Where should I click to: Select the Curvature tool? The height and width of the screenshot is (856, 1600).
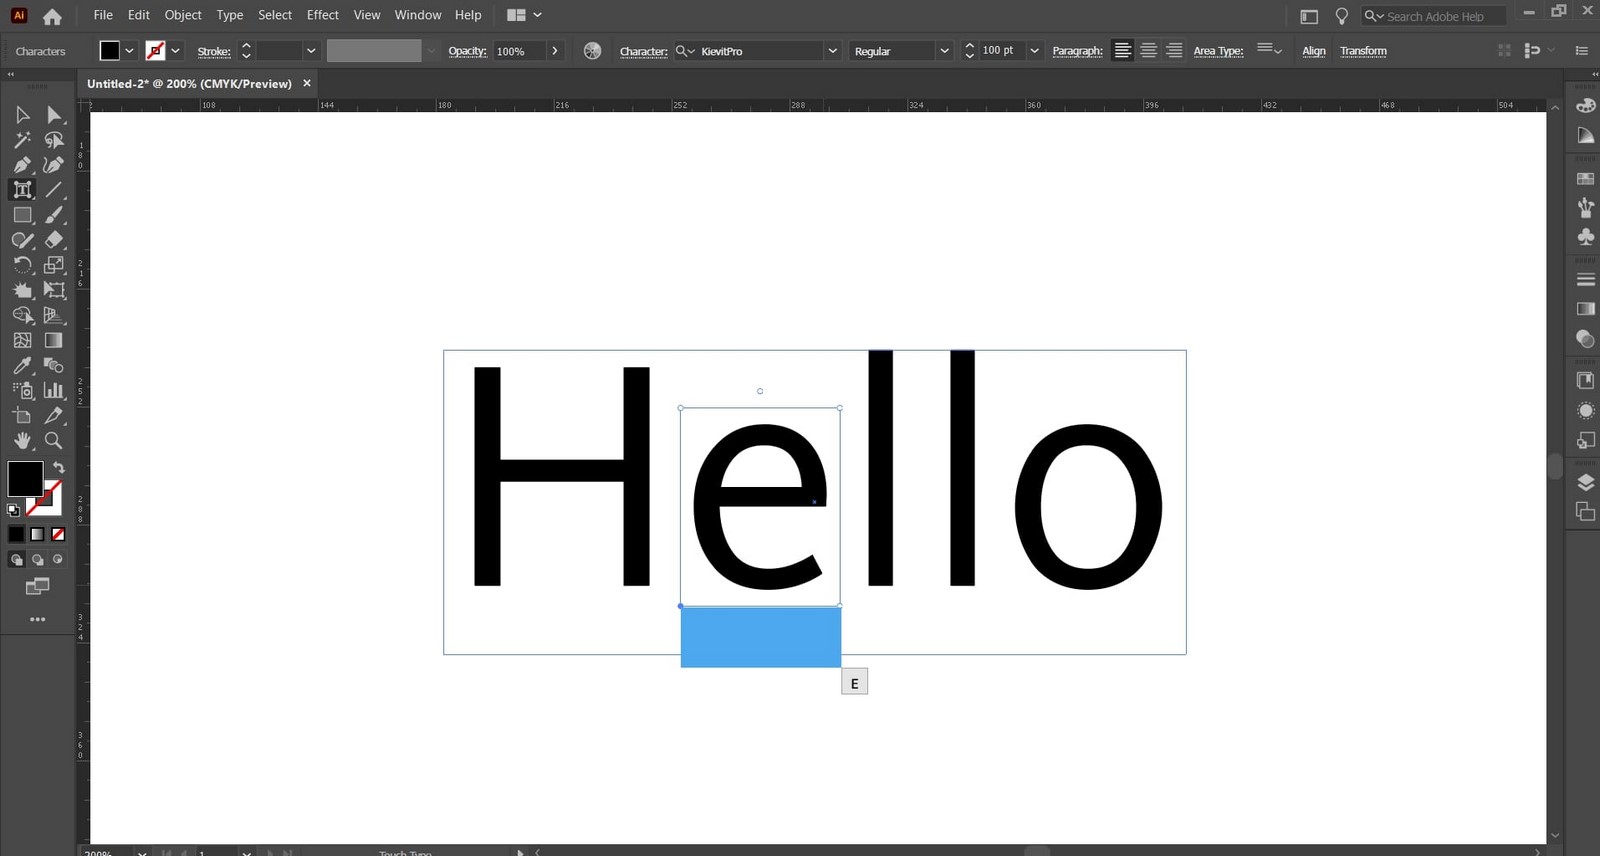pyautogui.click(x=54, y=165)
